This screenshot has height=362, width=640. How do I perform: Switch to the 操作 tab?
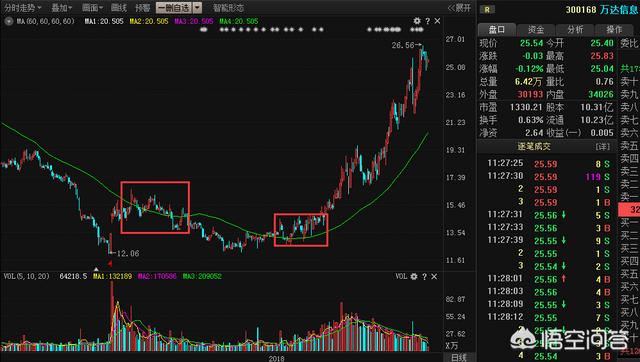tap(614, 29)
